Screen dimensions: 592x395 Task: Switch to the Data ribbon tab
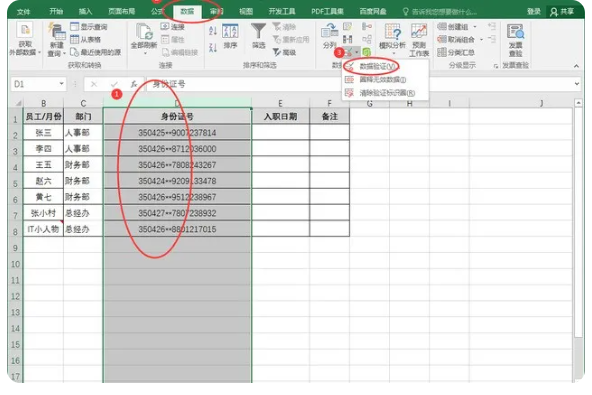pos(187,11)
